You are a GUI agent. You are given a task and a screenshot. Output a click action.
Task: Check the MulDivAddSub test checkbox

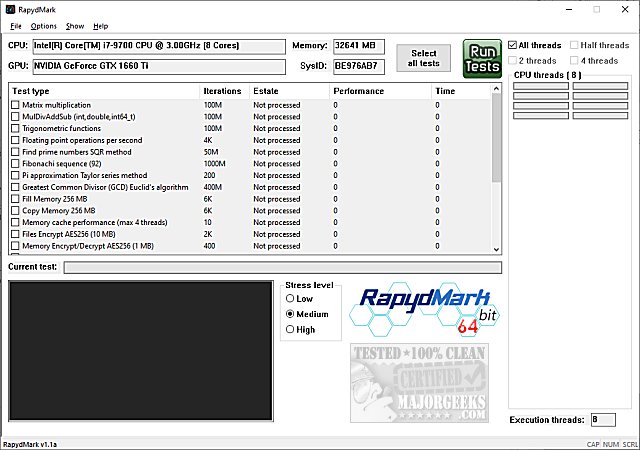pyautogui.click(x=15, y=117)
